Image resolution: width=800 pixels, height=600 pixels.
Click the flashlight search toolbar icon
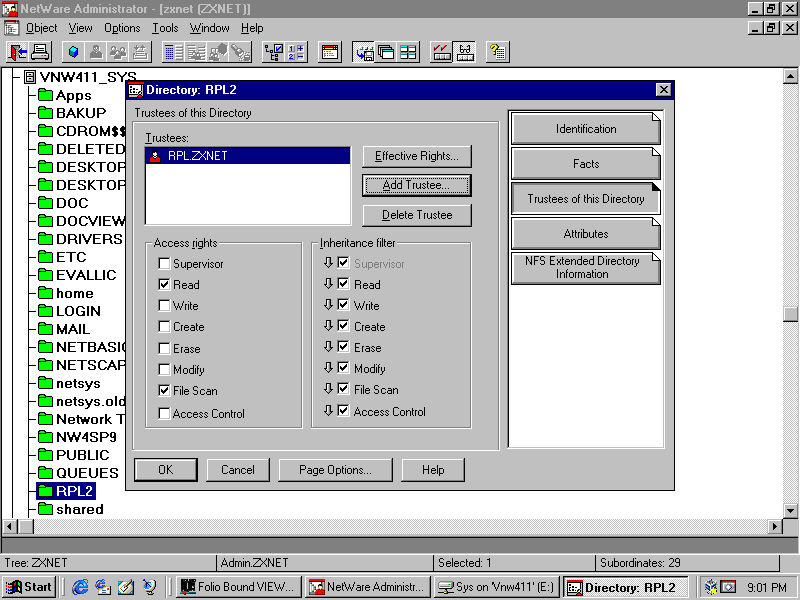tap(241, 52)
